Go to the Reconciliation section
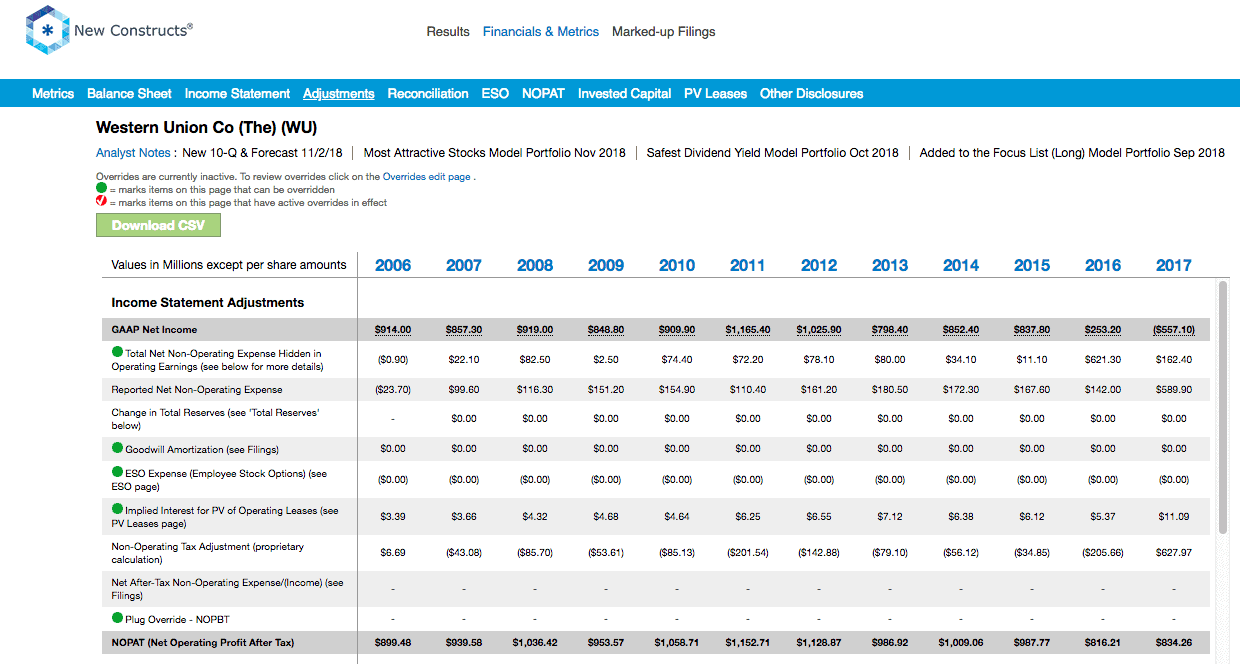This screenshot has height=664, width=1240. pos(428,93)
